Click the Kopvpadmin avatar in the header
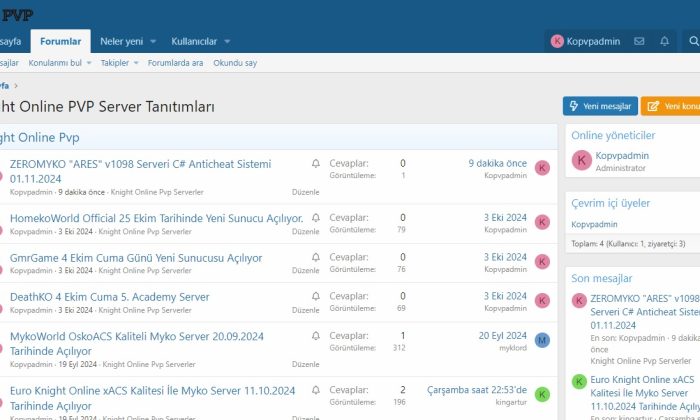 557,41
